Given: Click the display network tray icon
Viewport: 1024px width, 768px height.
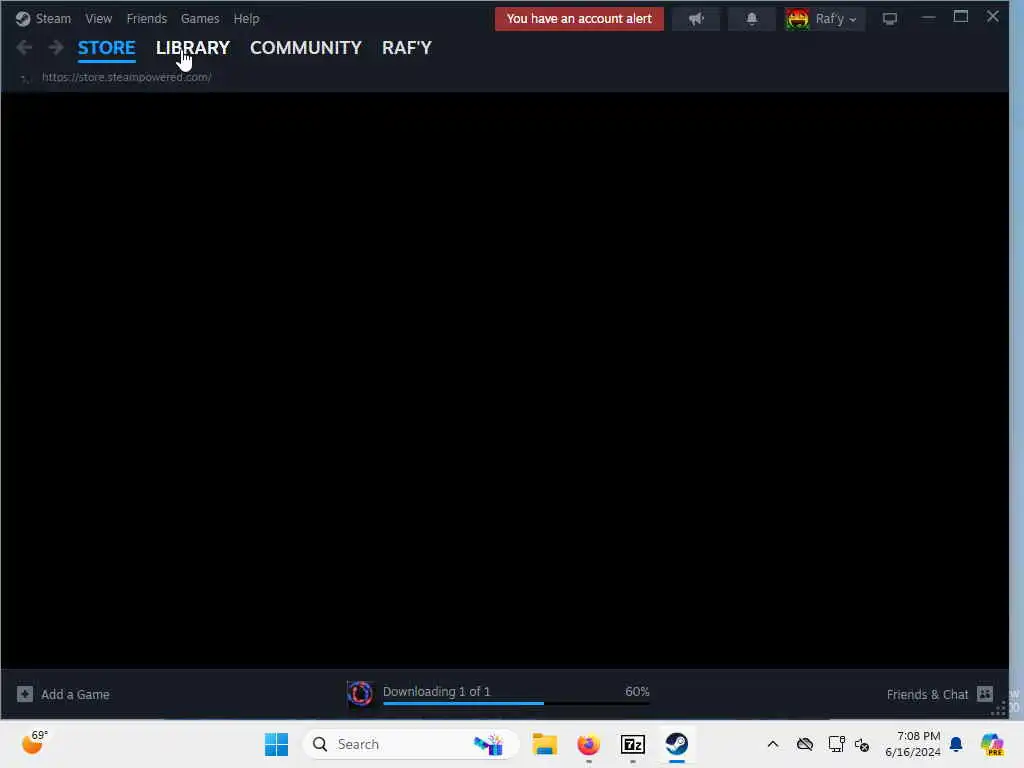Looking at the screenshot, I should [836, 744].
